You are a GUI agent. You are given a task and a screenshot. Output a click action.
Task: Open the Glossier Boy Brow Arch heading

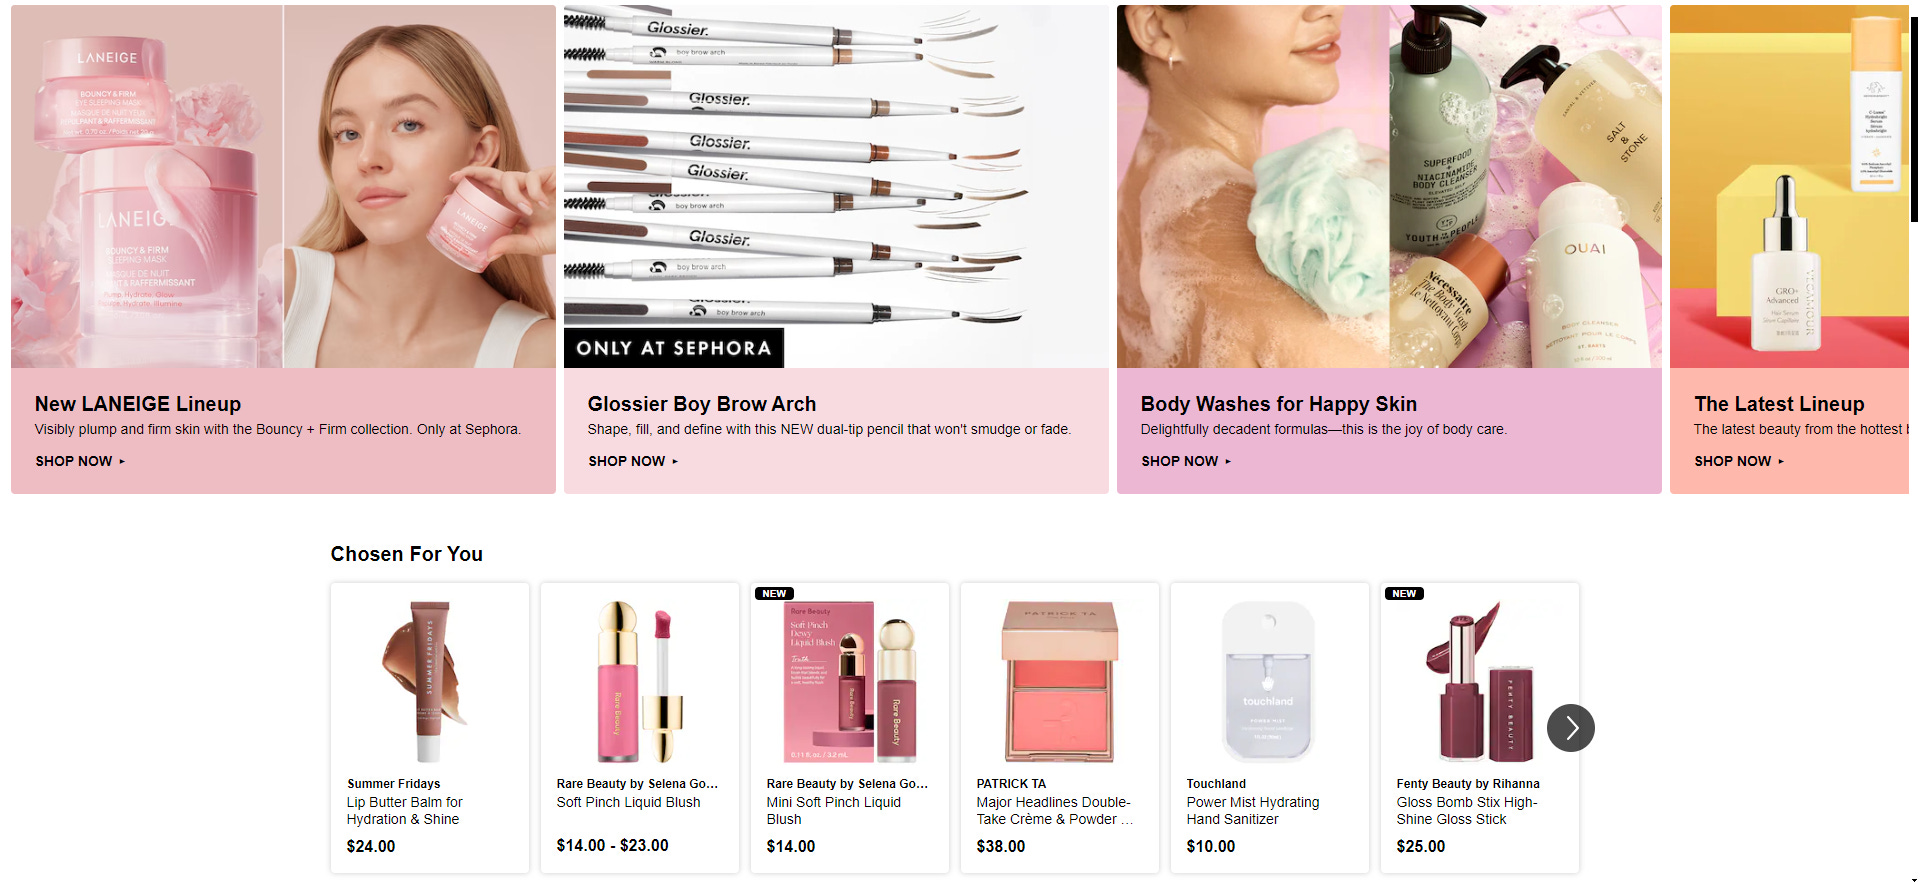[x=701, y=404]
